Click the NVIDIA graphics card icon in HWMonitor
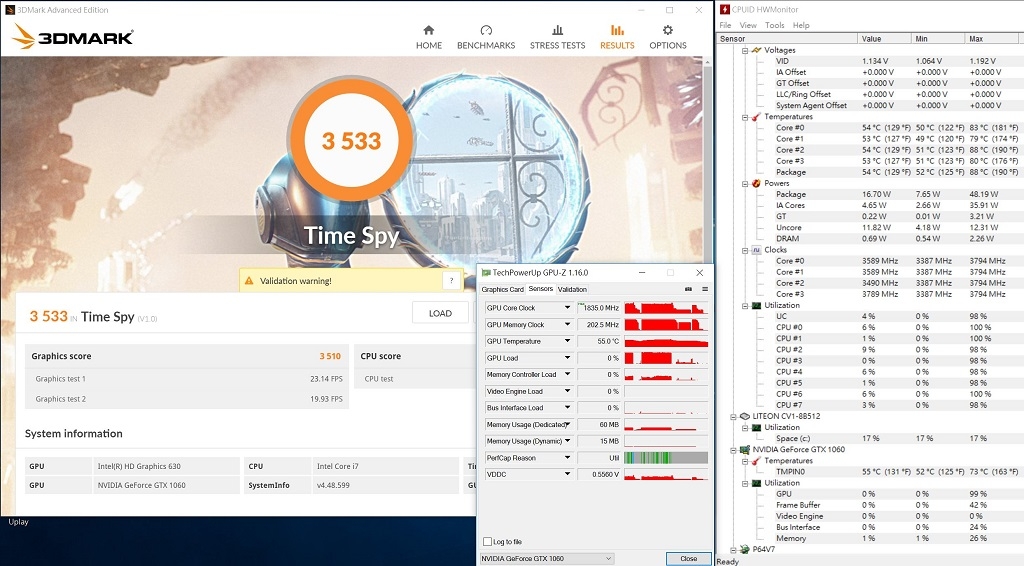This screenshot has height=566, width=1024. tap(744, 449)
